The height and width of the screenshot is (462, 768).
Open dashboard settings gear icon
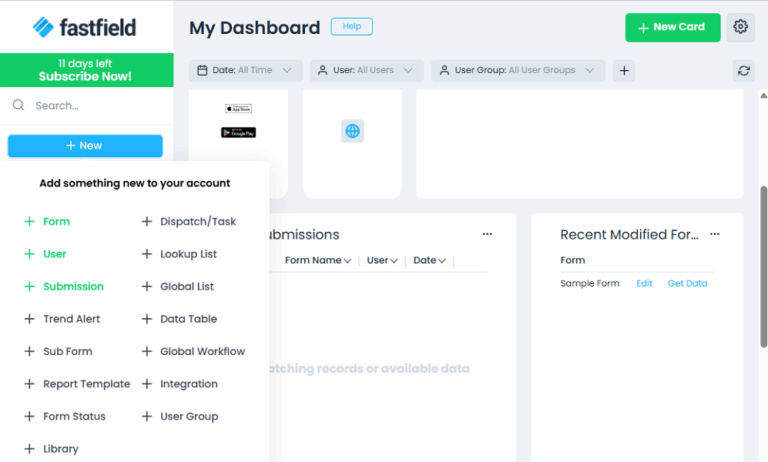[x=740, y=27]
